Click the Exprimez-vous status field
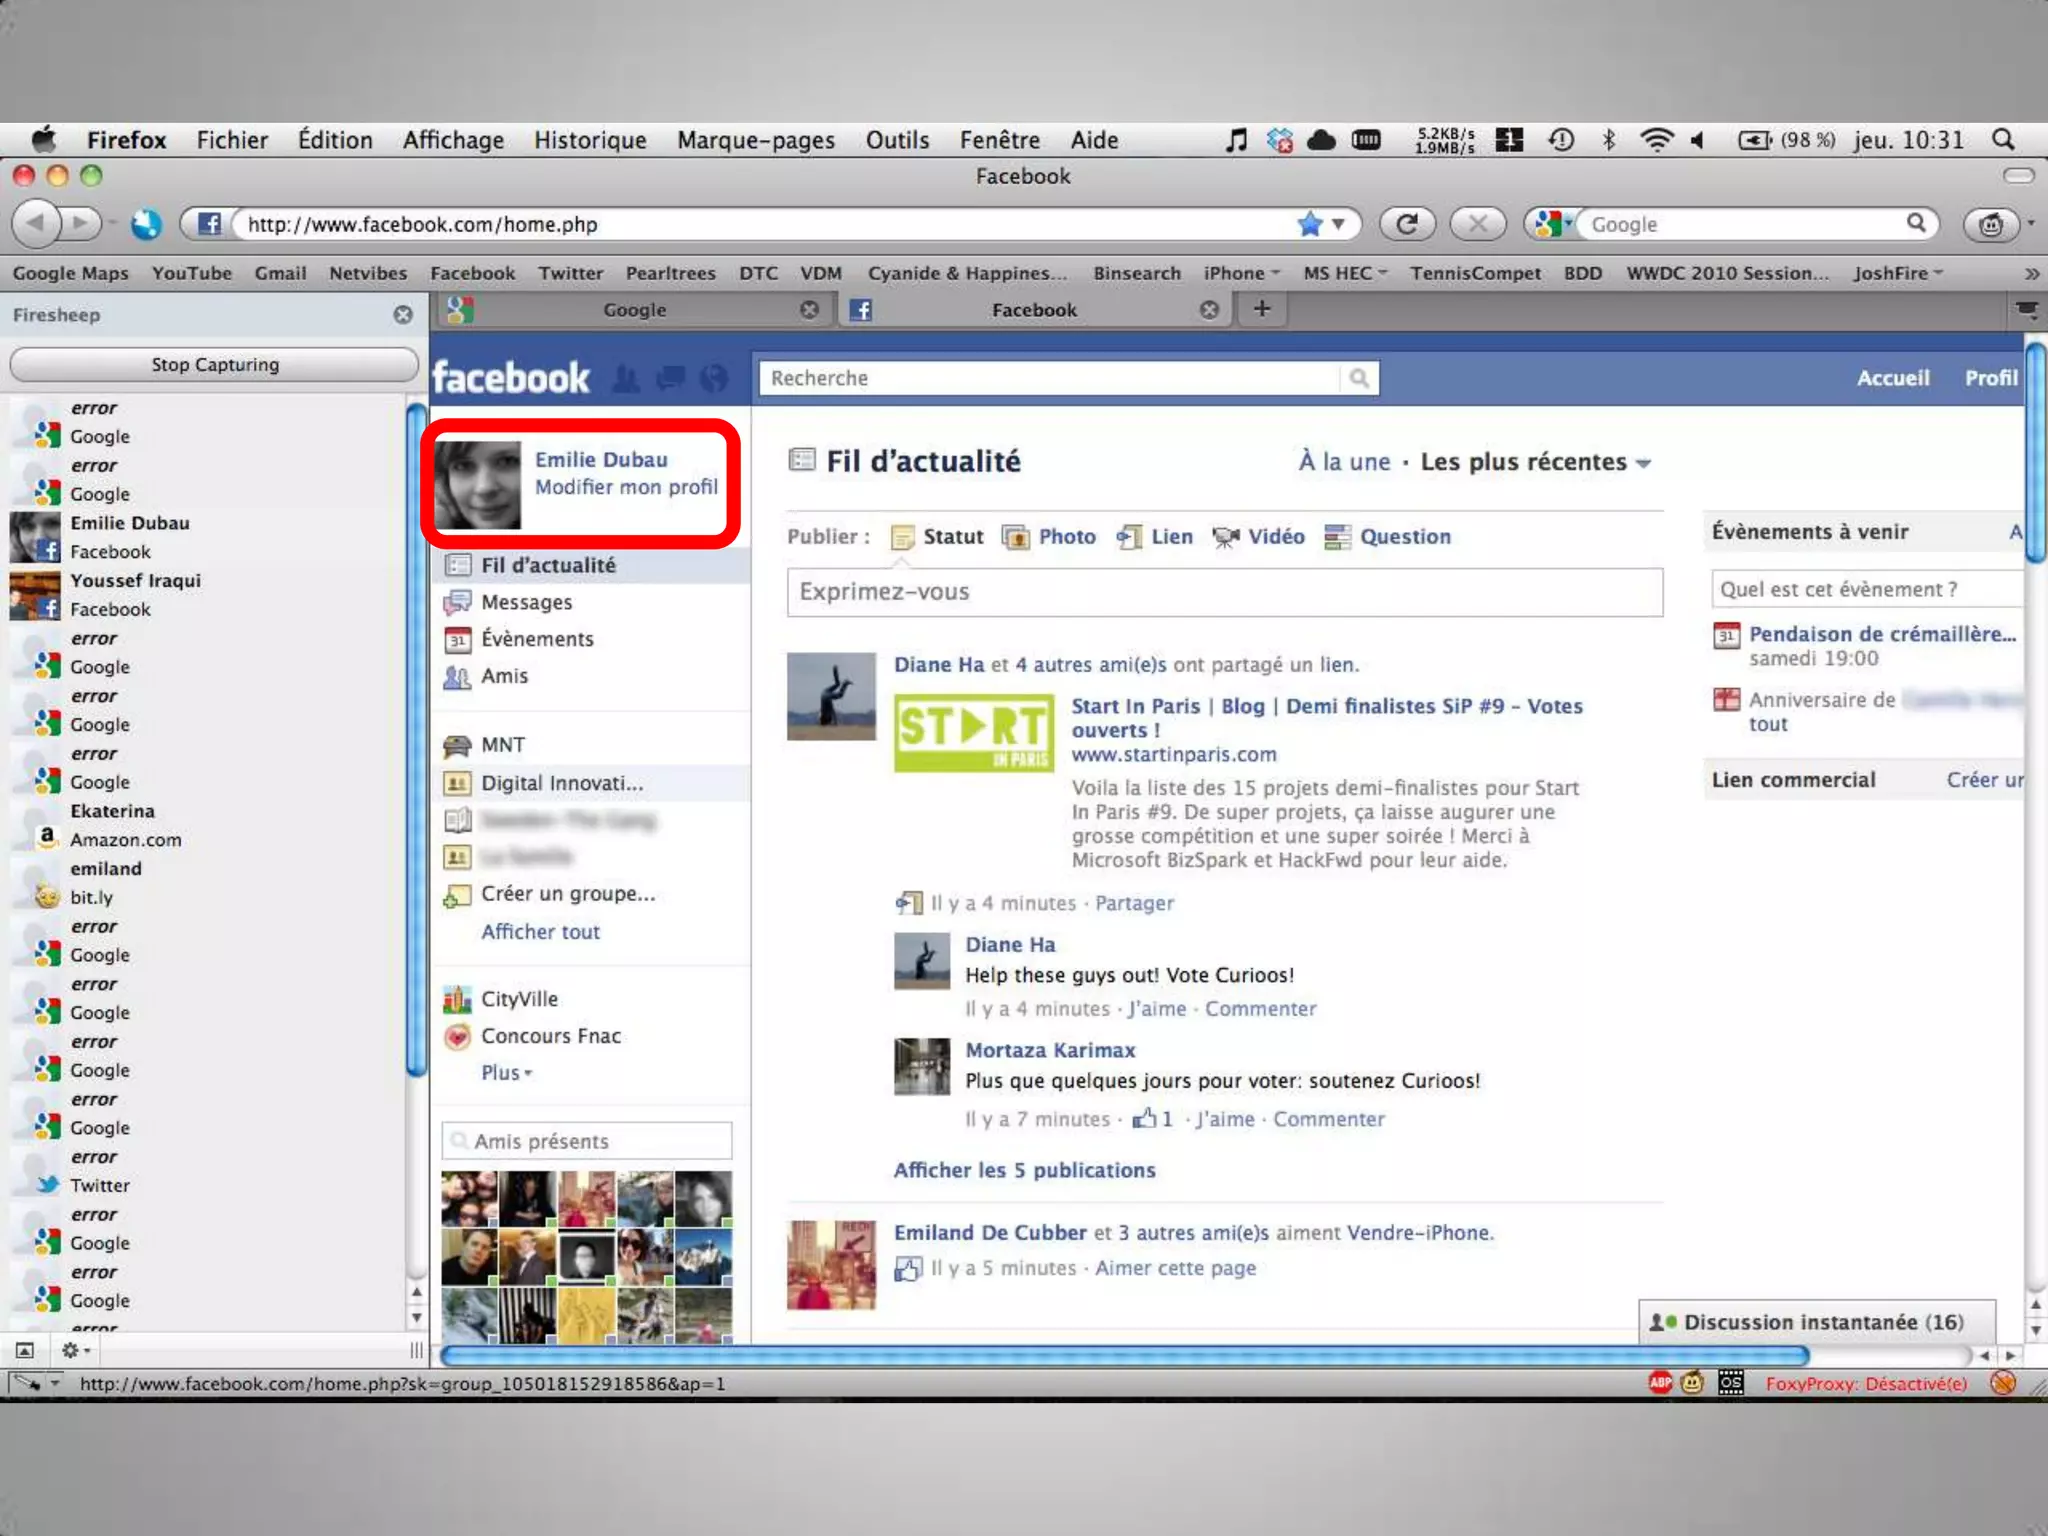2048x1536 pixels. pos(1224,592)
